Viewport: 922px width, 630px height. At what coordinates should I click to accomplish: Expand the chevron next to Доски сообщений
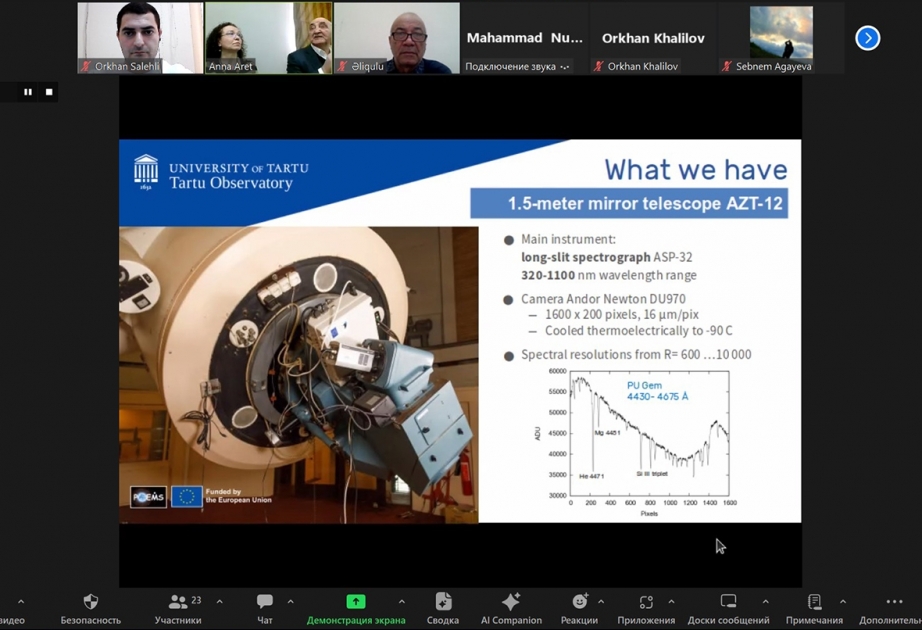point(766,602)
